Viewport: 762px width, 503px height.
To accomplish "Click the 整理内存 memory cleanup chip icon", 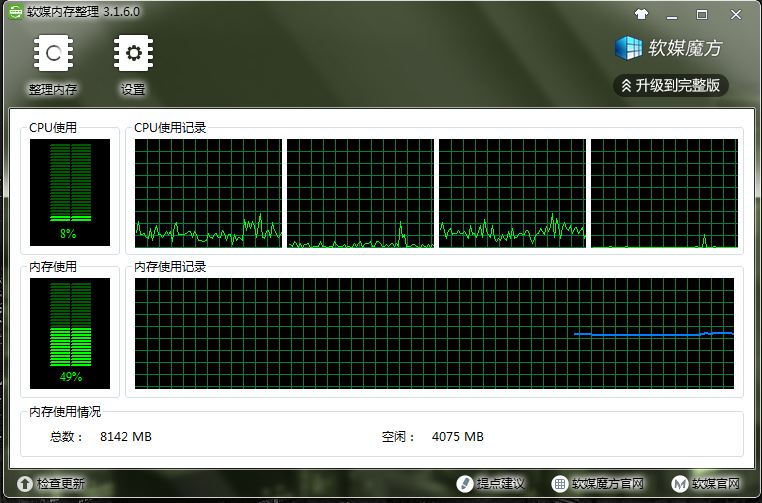I will pos(53,53).
